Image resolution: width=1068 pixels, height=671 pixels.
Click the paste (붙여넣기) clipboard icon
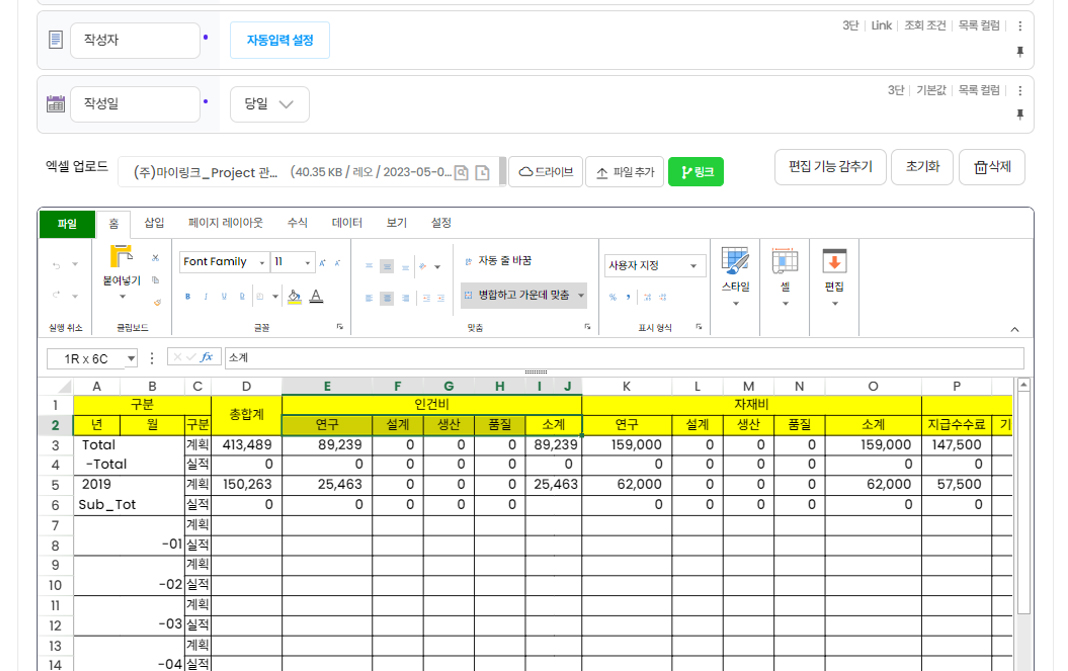pyautogui.click(x=121, y=257)
